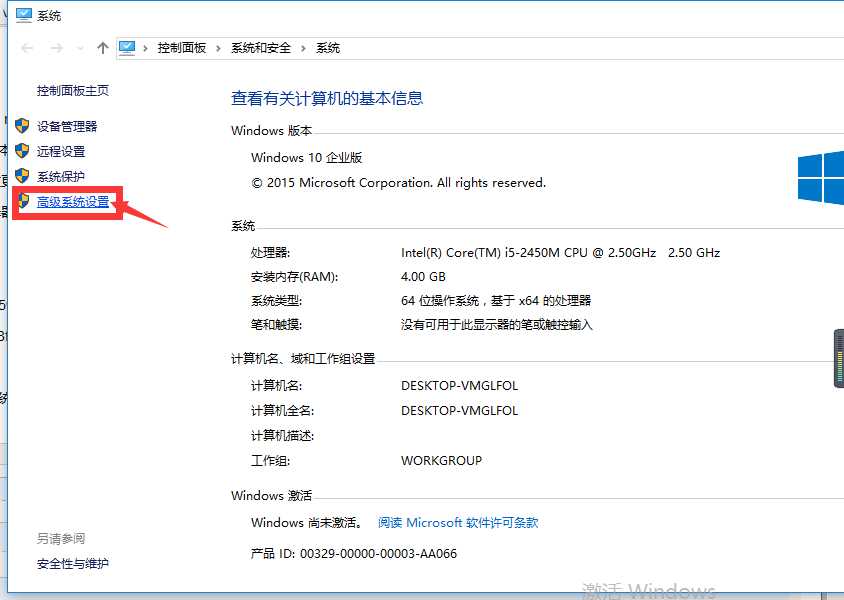
Task: Go back with the left arrow
Action: [27, 48]
